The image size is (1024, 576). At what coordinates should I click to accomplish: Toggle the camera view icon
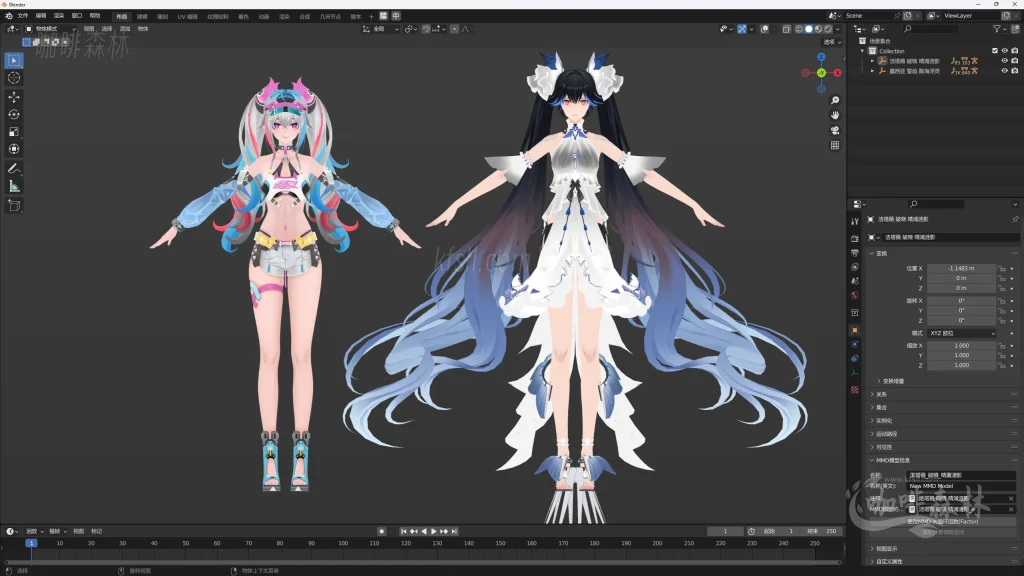(x=835, y=130)
